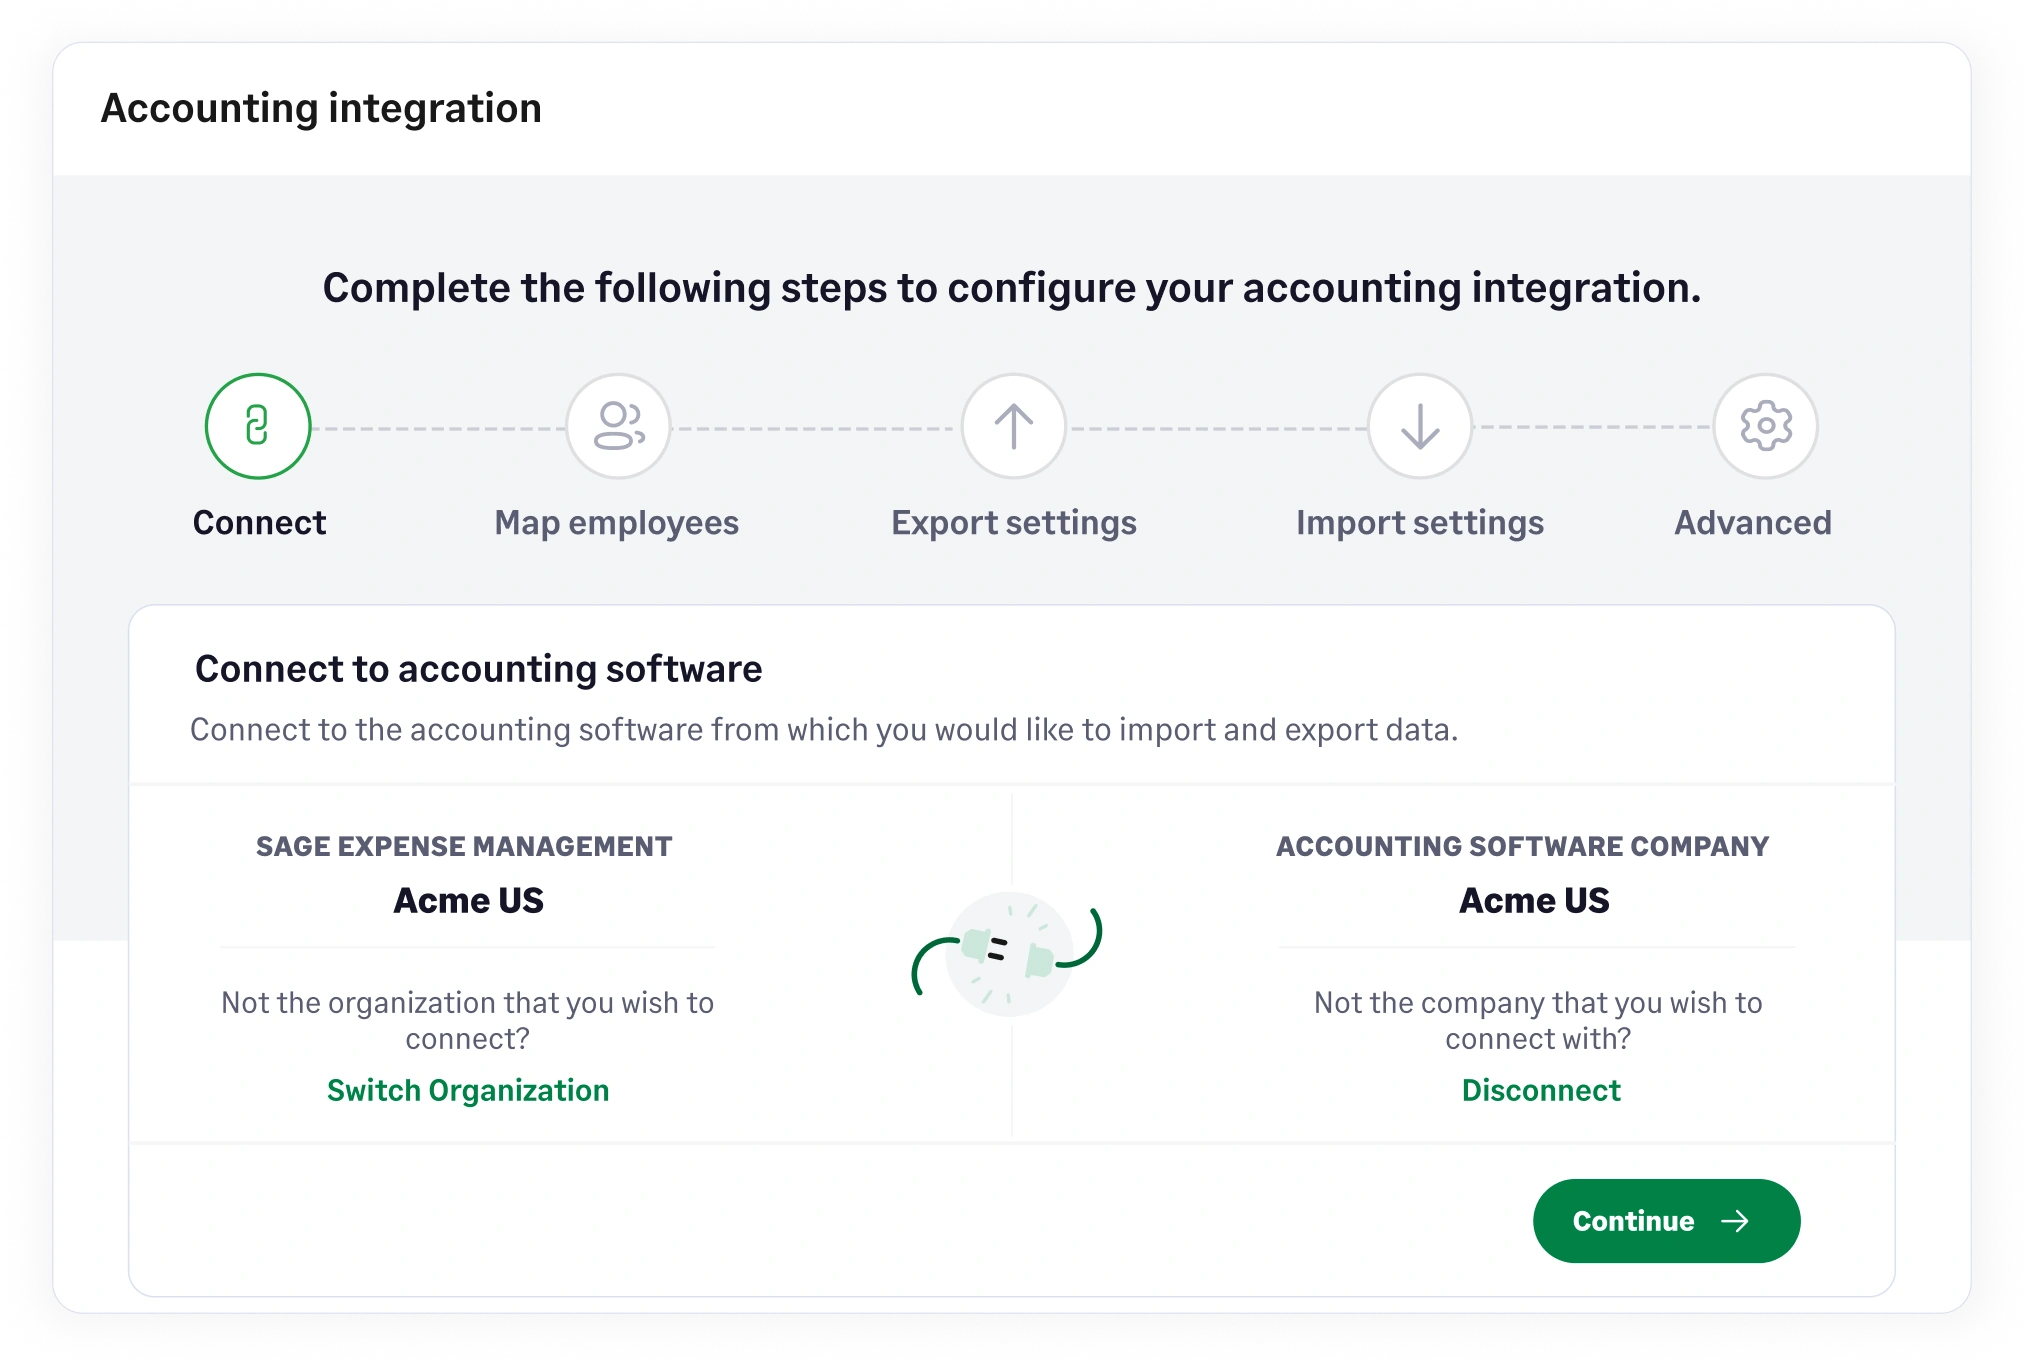
Task: Click the Switch Organization link
Action: point(468,1090)
